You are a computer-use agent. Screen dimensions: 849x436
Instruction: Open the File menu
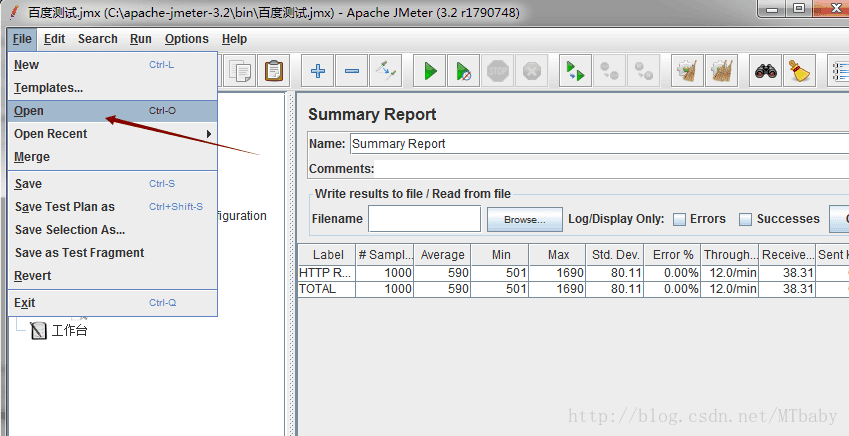click(x=22, y=39)
